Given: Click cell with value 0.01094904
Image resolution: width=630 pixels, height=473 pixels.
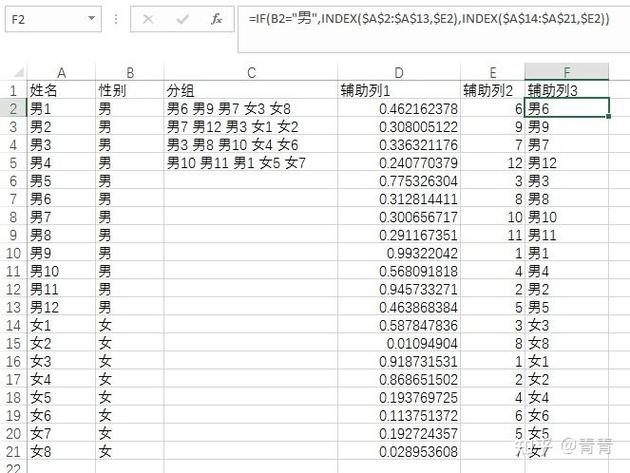Looking at the screenshot, I should 399,343.
